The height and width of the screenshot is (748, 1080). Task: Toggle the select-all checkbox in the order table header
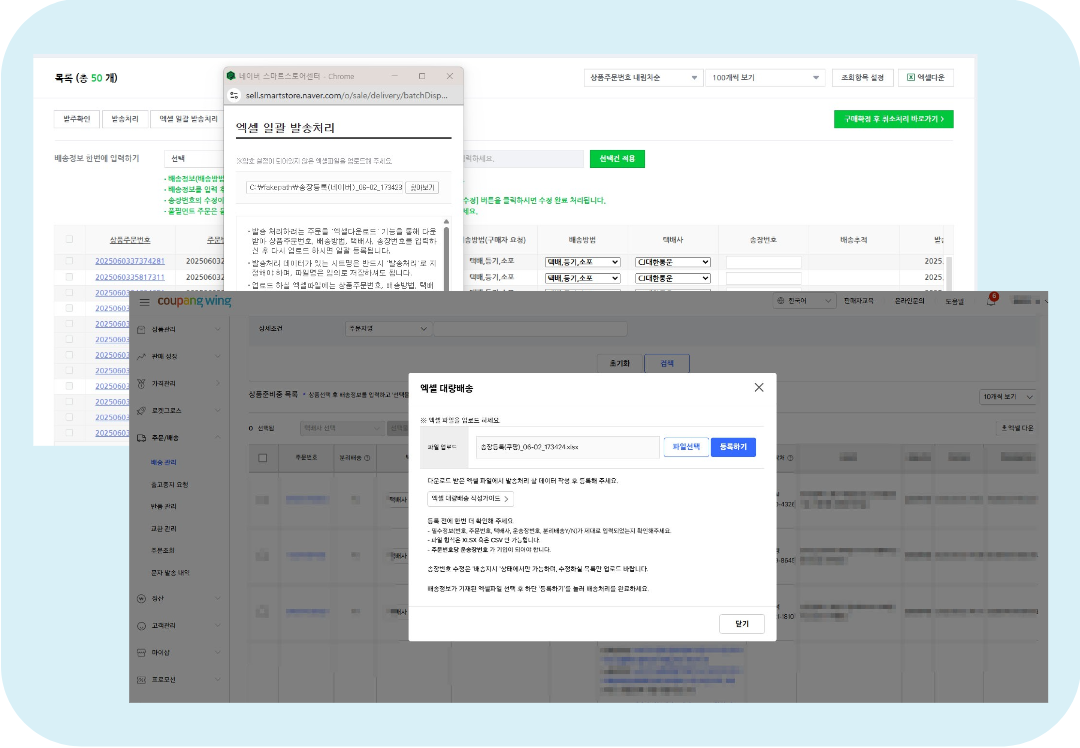pyautogui.click(x=68, y=241)
